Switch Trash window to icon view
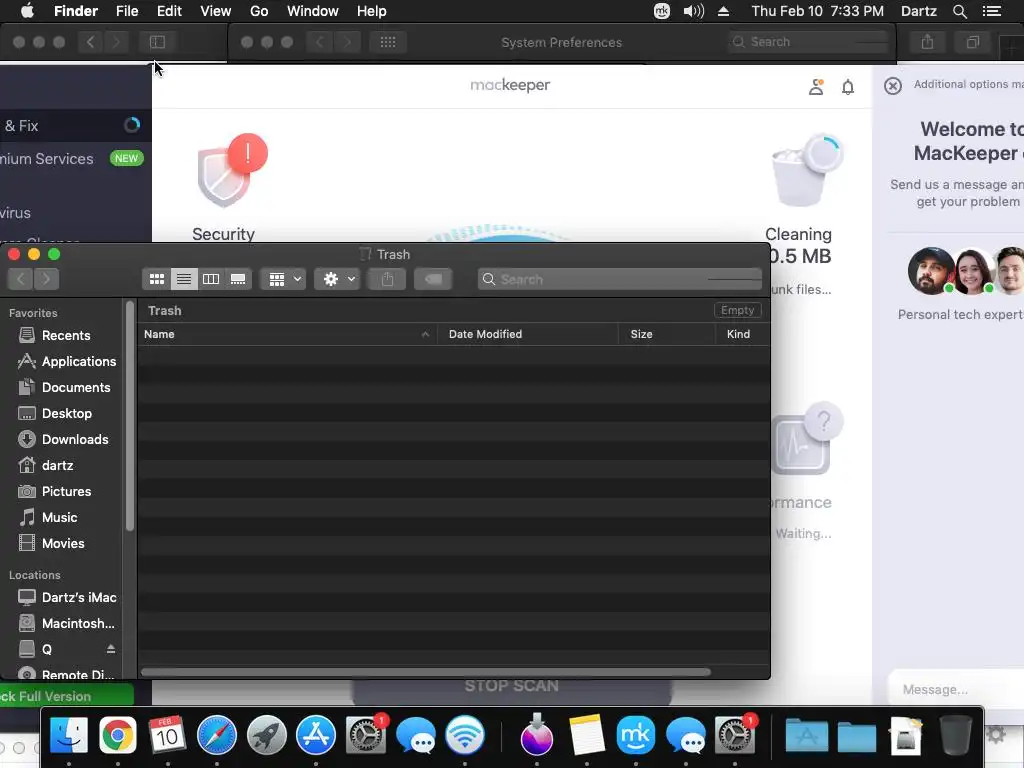The width and height of the screenshot is (1024, 768). click(157, 280)
